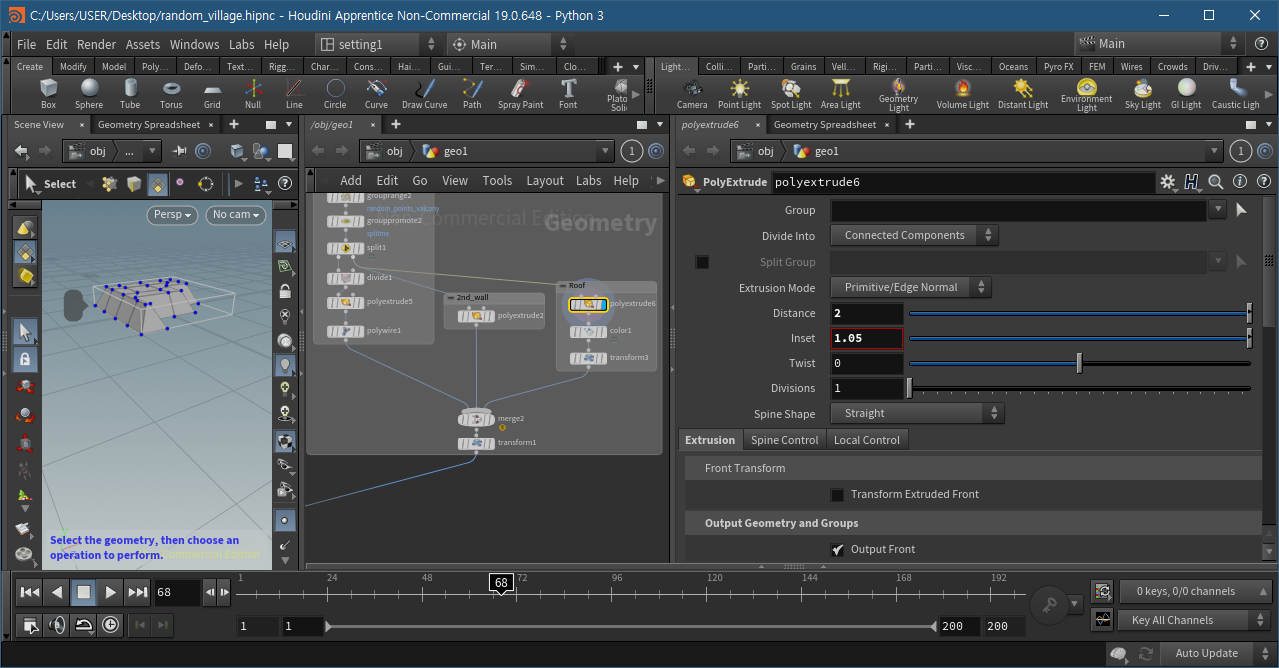Add a Sky Light from shelf

click(x=1143, y=93)
